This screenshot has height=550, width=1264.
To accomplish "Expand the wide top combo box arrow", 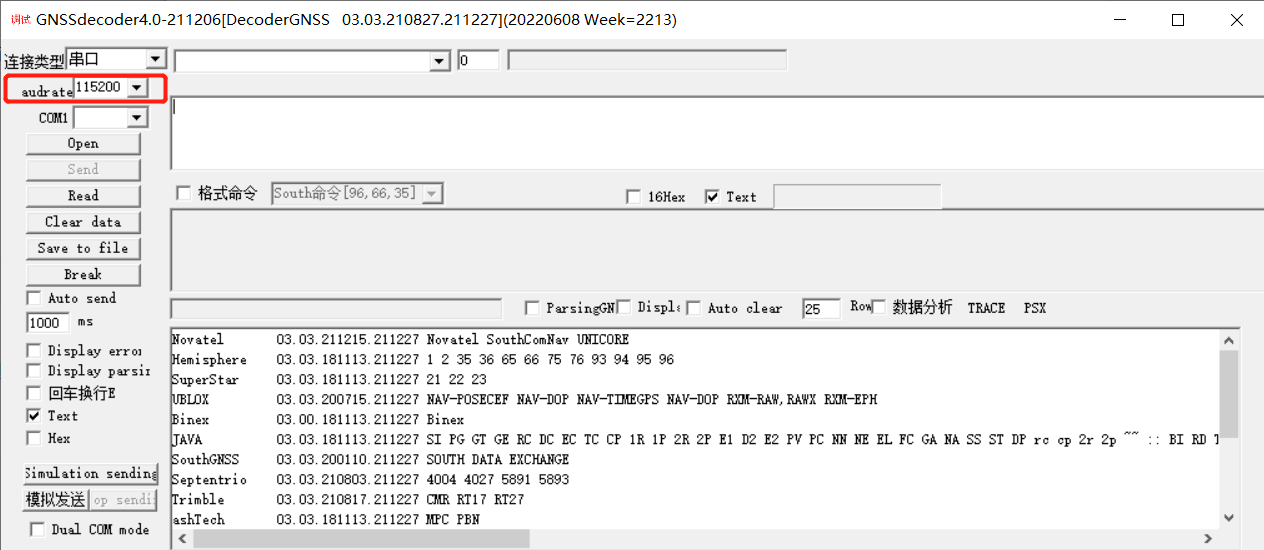I will click(x=439, y=61).
